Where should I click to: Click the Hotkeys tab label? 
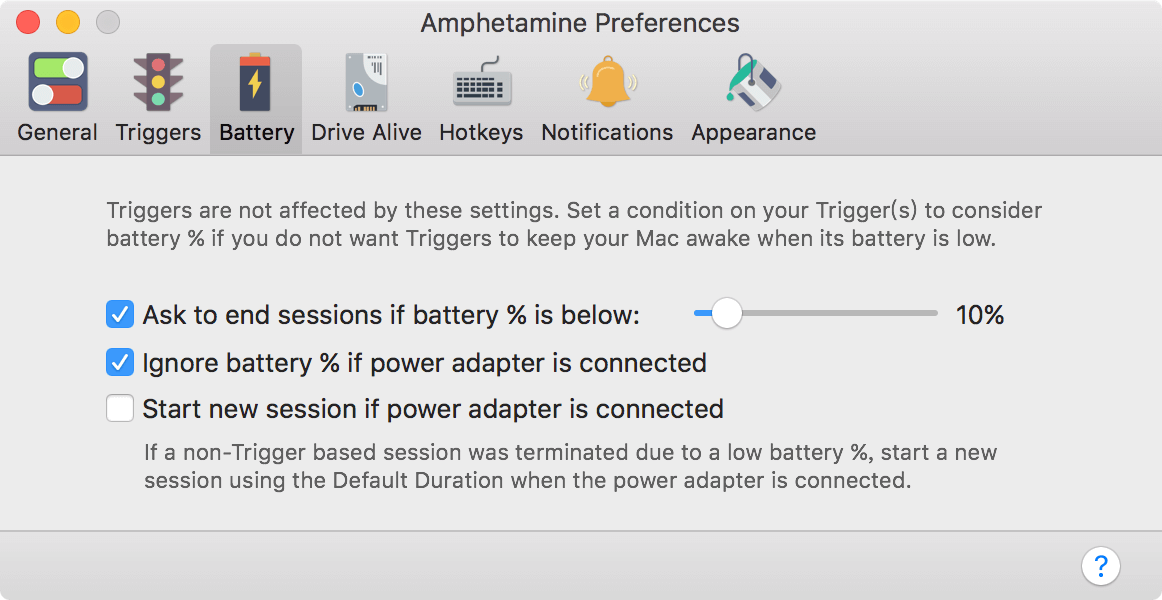pyautogui.click(x=481, y=133)
